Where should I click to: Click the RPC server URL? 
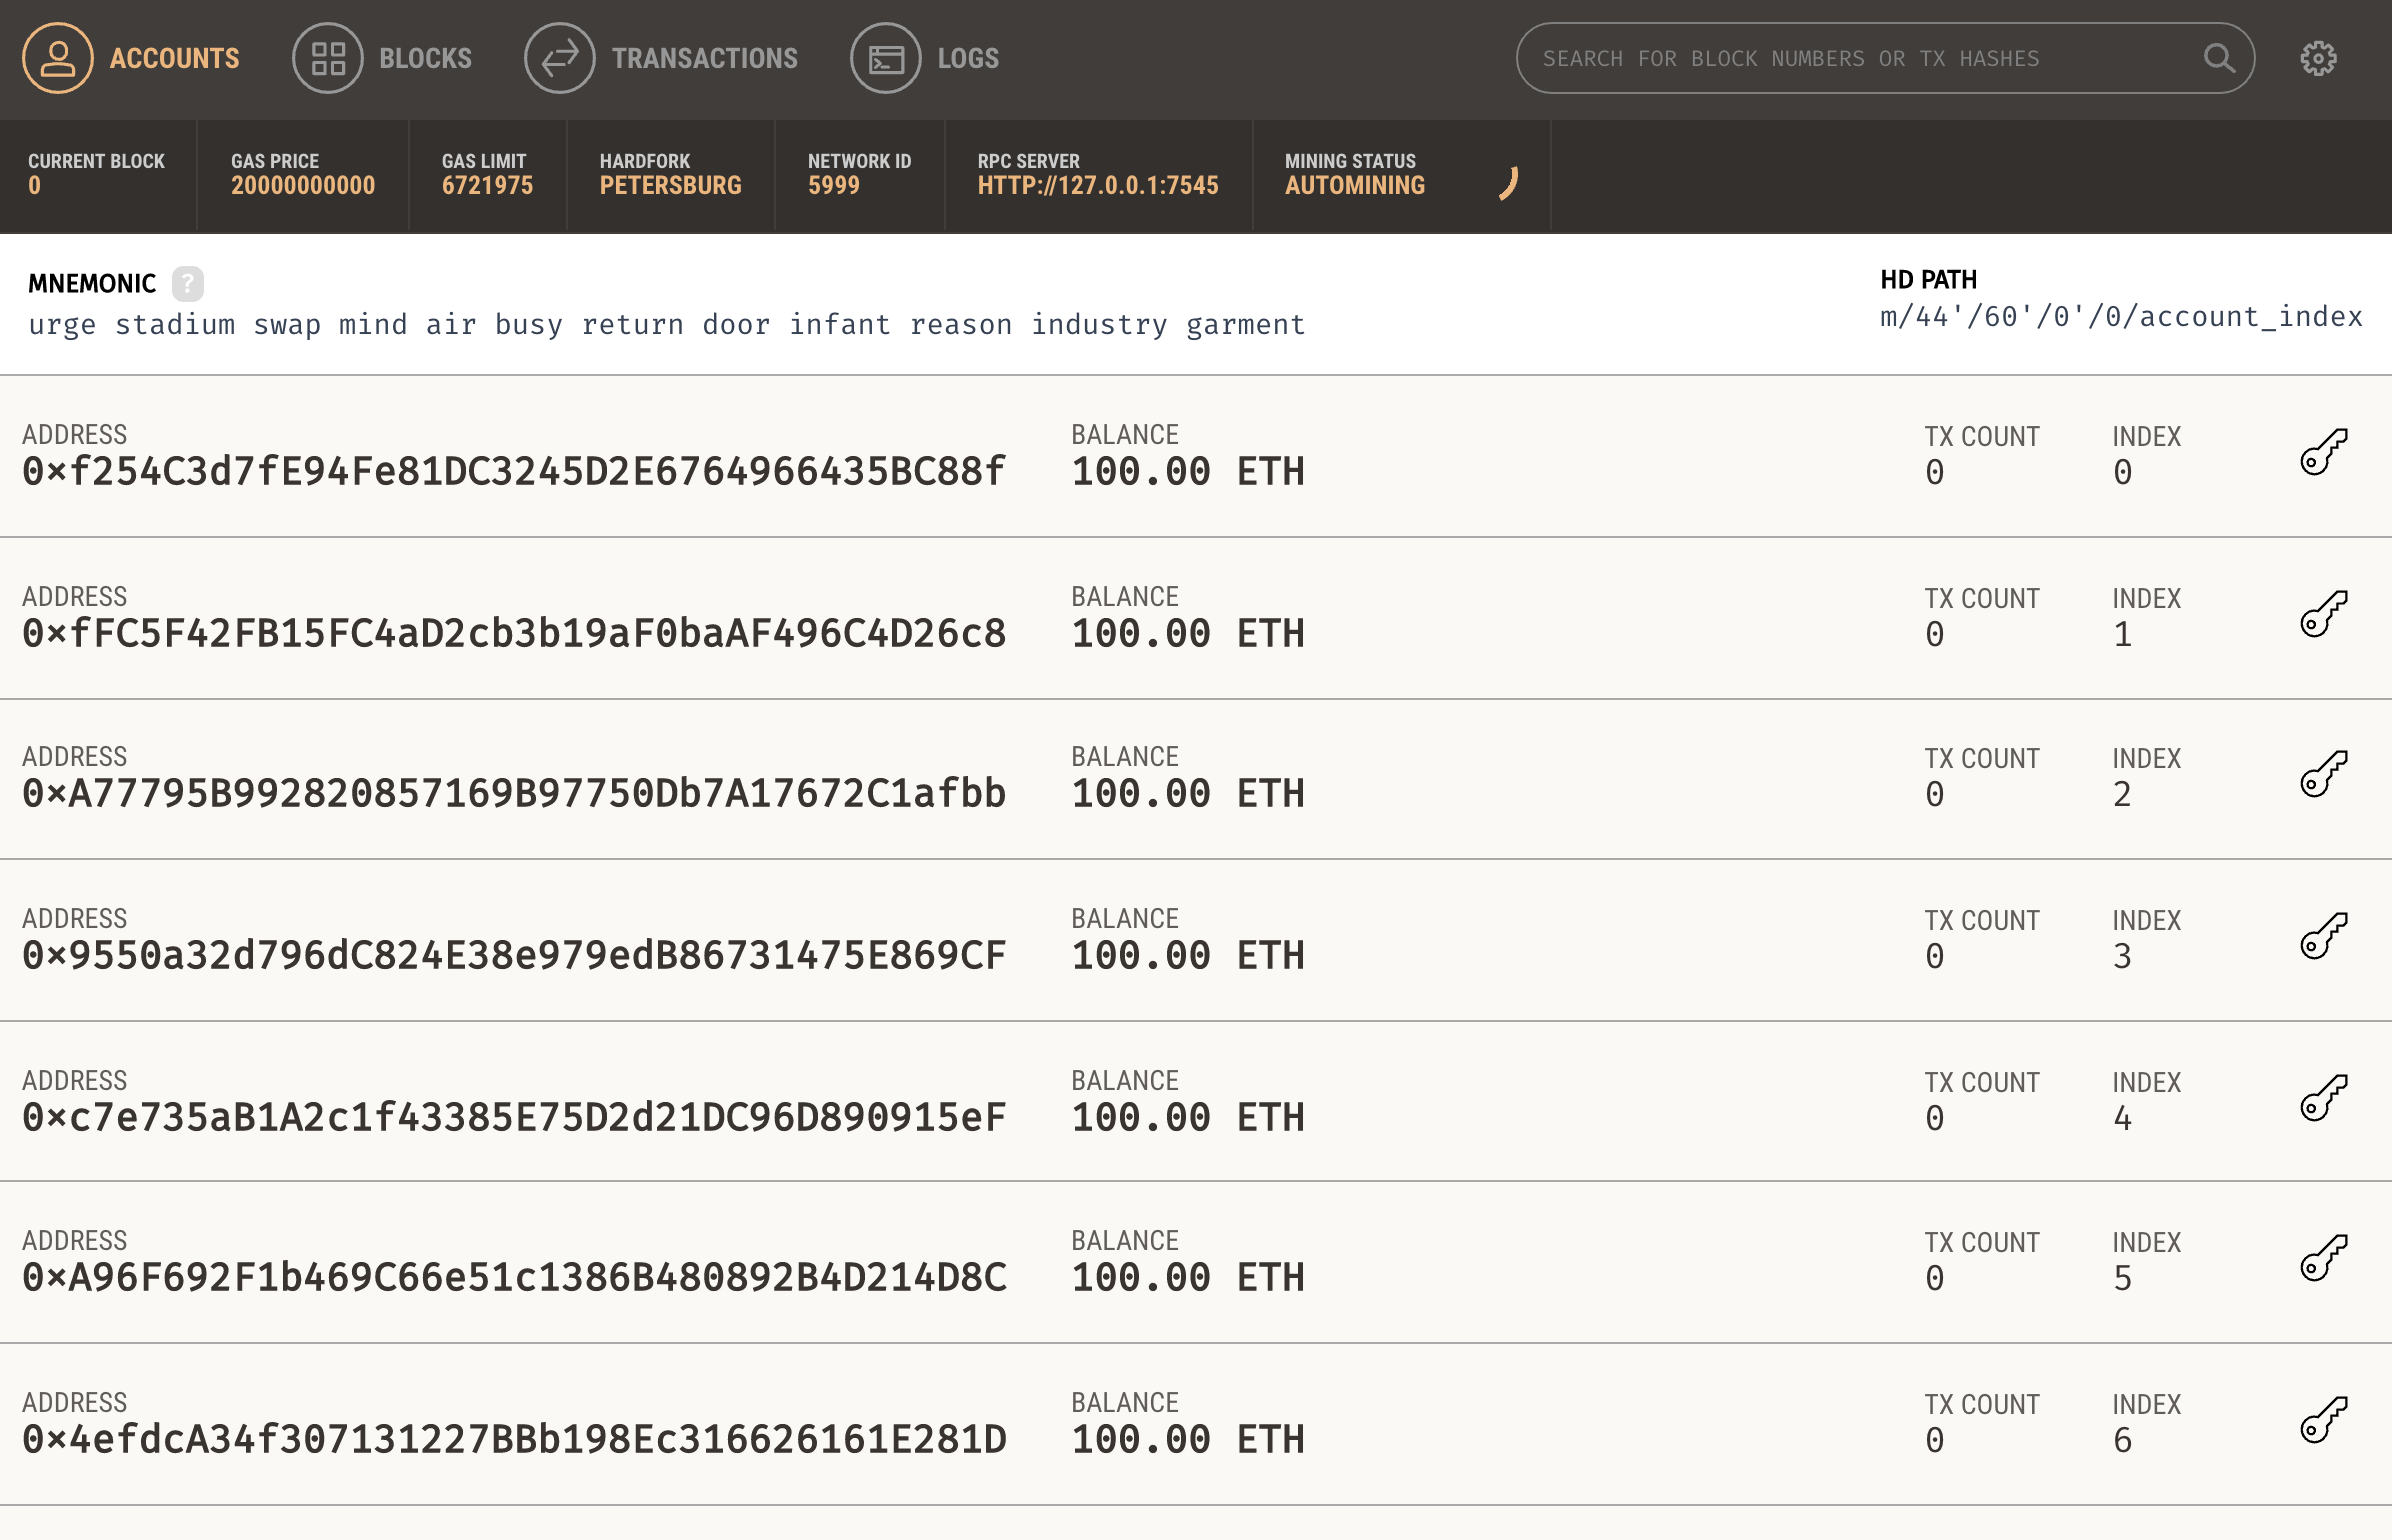coord(1097,186)
